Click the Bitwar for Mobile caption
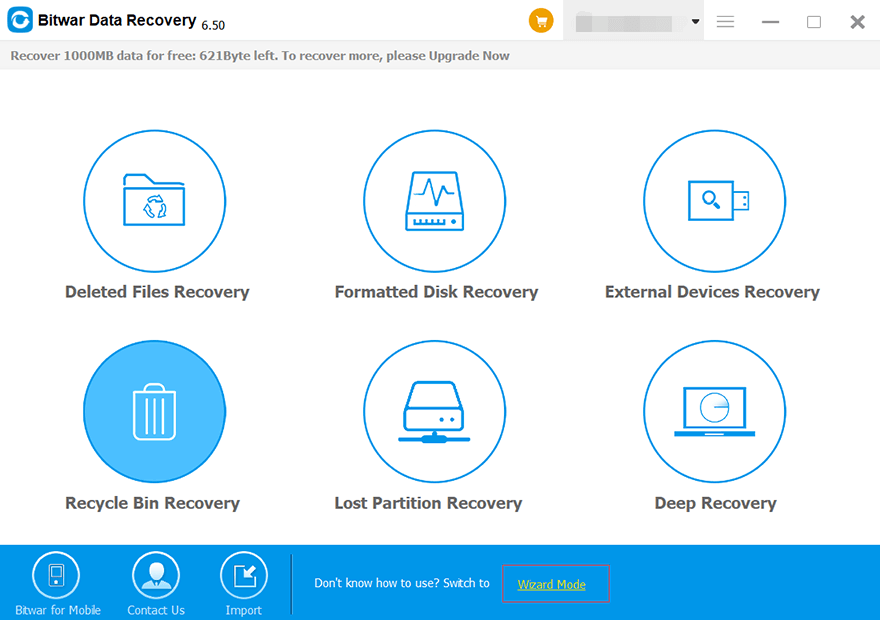Image resolution: width=880 pixels, height=620 pixels. pos(58,610)
